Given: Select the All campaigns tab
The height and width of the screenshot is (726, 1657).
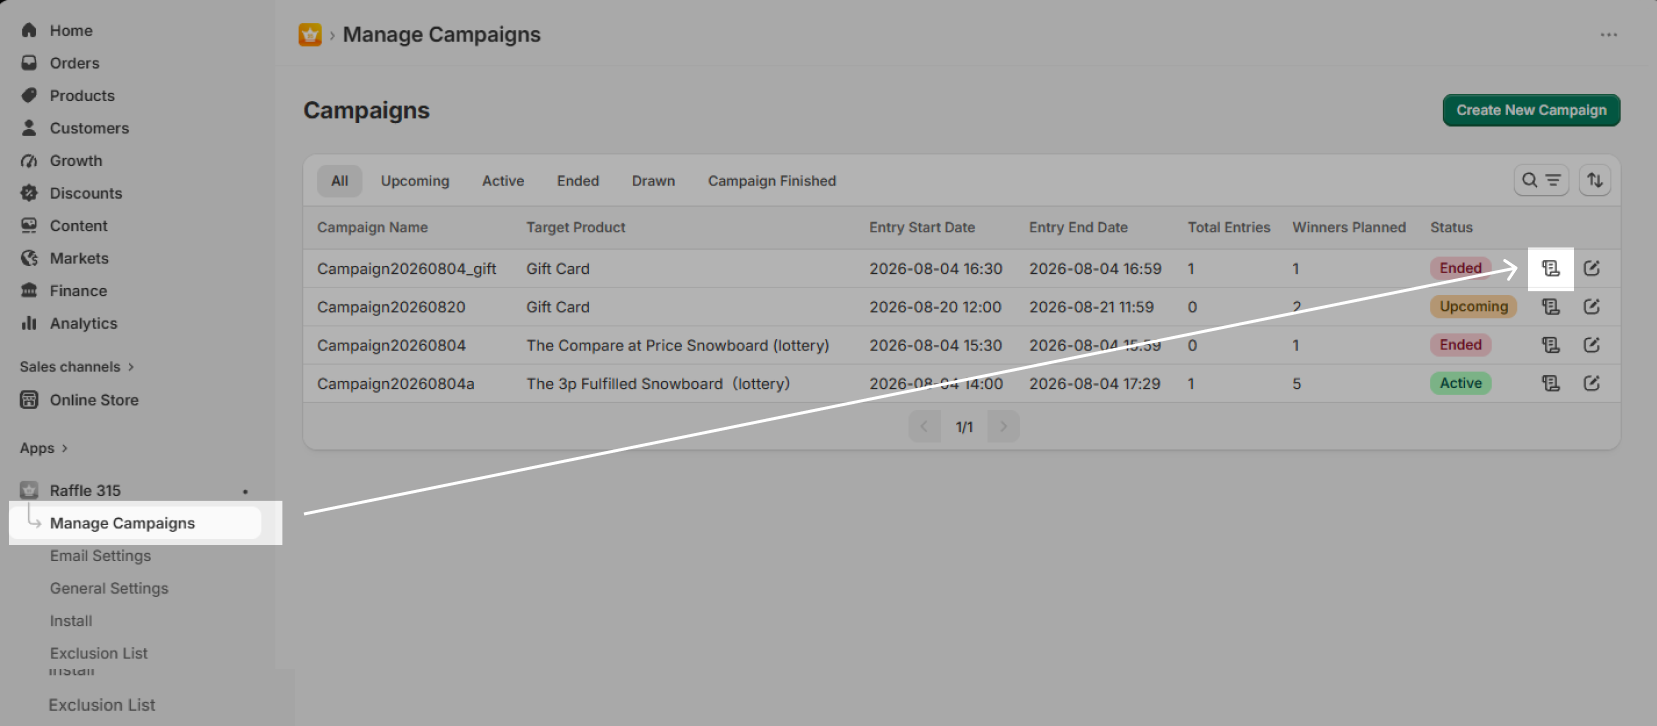Looking at the screenshot, I should coord(340,181).
